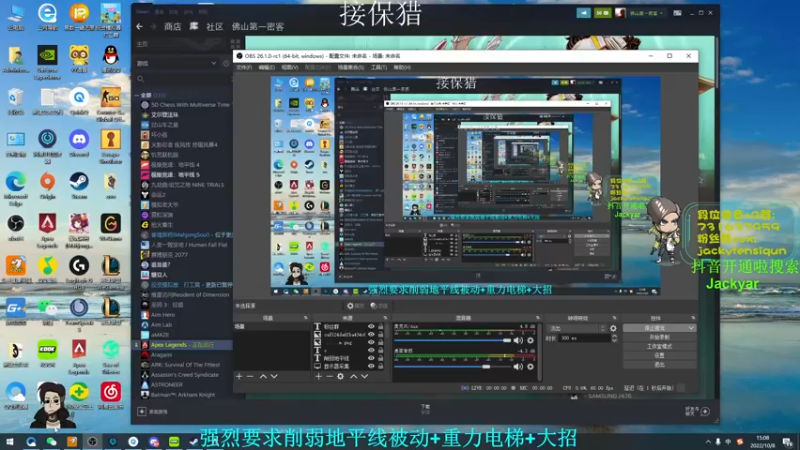Open scene transition properties gear in OBS
This screenshot has width=800, height=450.
(613, 329)
